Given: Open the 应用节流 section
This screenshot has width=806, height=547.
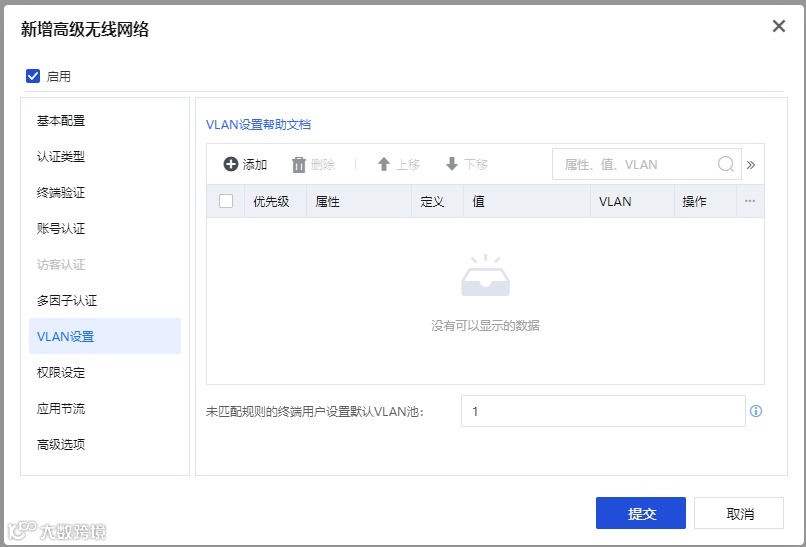Looking at the screenshot, I should (105, 409).
